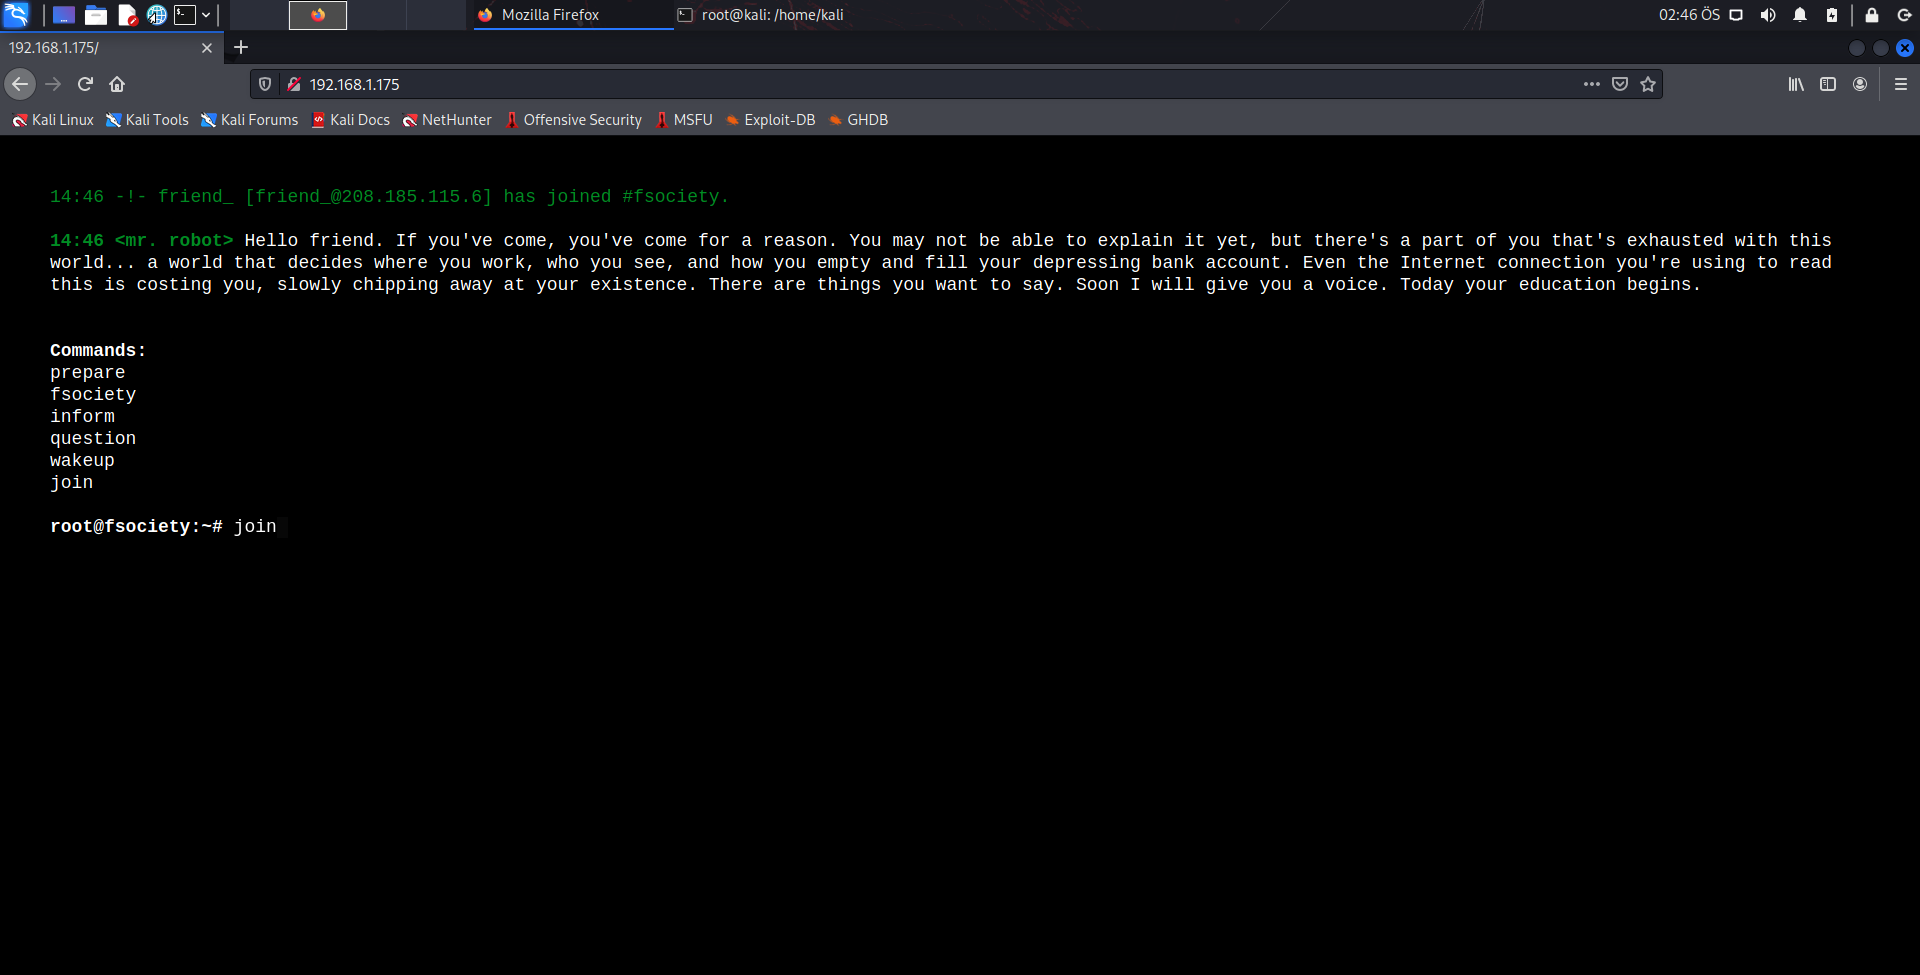The width and height of the screenshot is (1920, 975).
Task: Click the log out icon in panel
Action: 1904,15
